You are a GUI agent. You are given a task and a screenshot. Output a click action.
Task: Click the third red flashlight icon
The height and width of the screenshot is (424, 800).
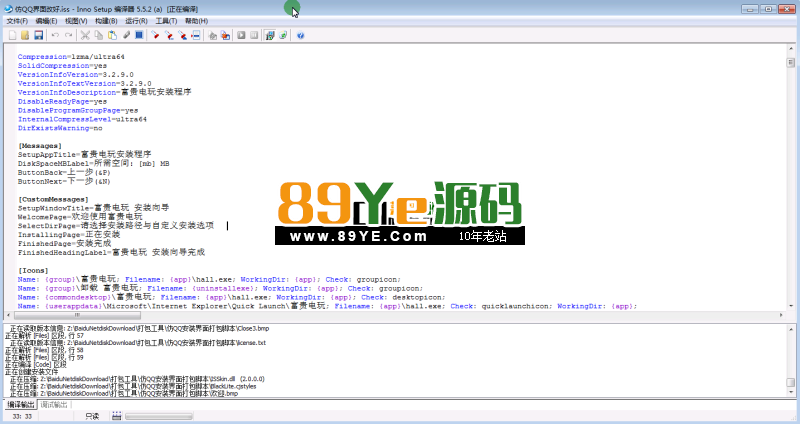tap(182, 35)
